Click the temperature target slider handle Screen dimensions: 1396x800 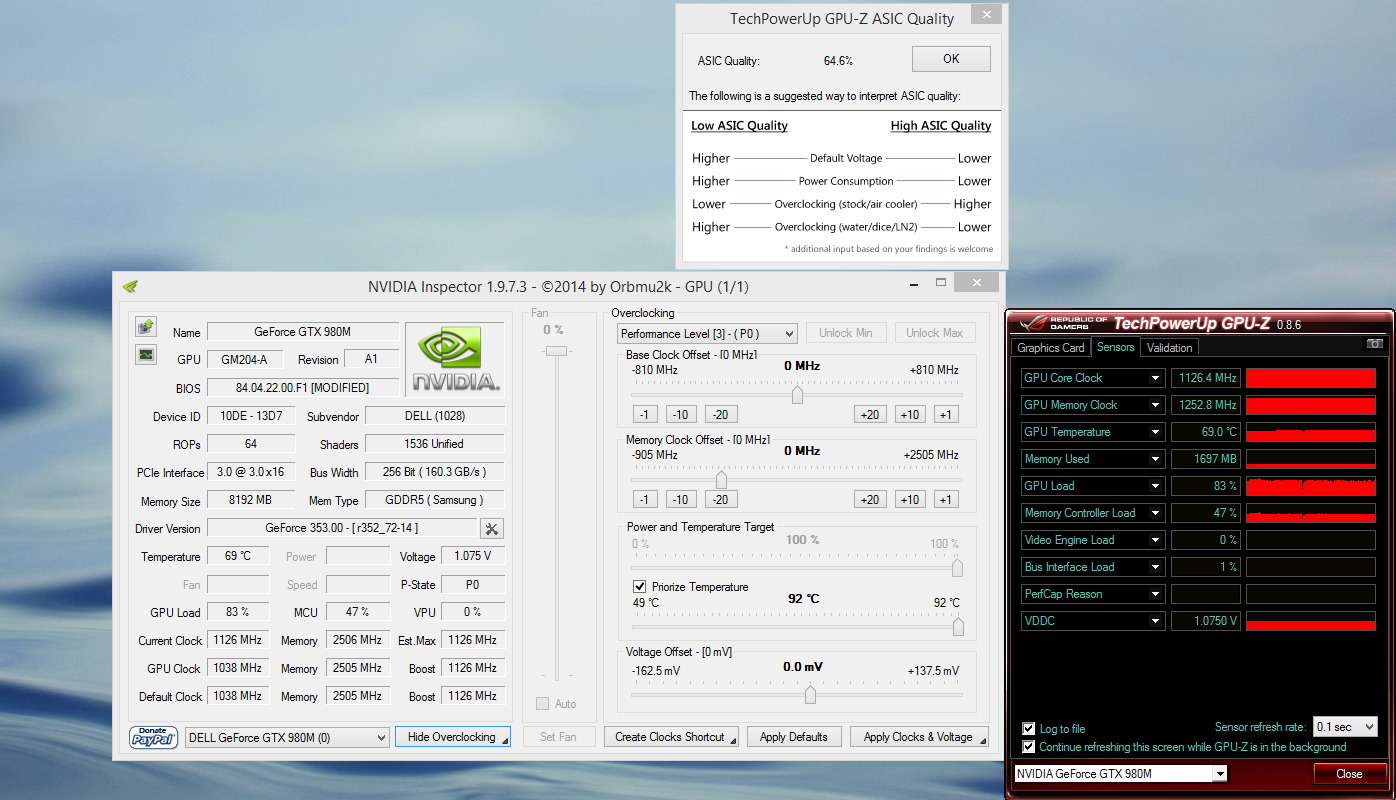pos(958,627)
